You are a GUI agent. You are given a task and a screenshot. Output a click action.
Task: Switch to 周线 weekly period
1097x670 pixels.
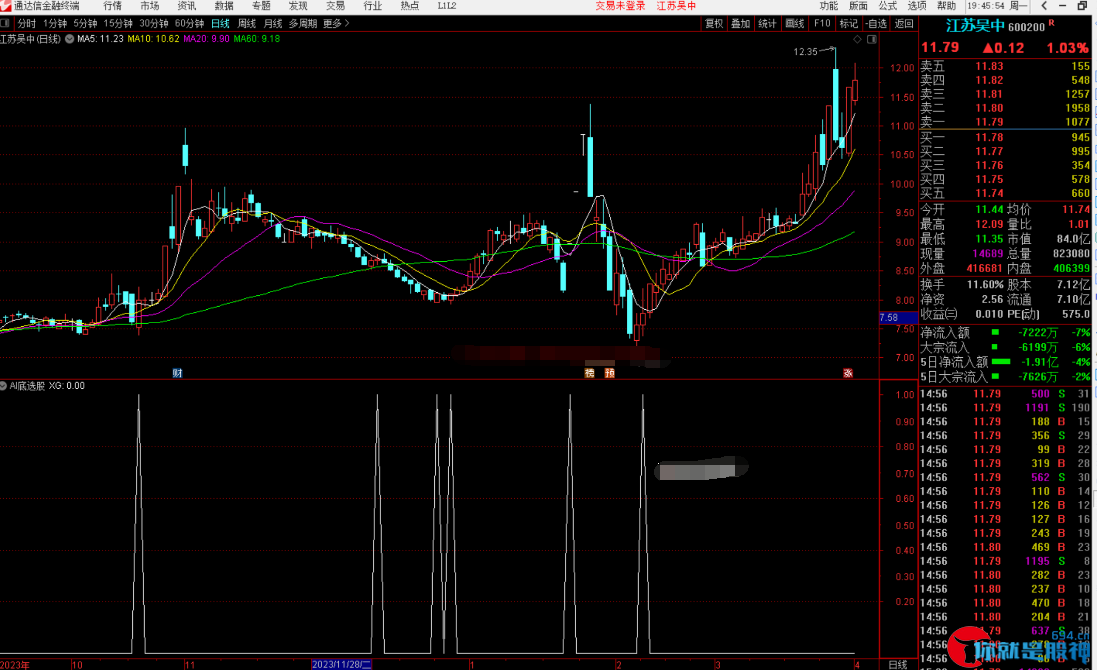[x=247, y=24]
